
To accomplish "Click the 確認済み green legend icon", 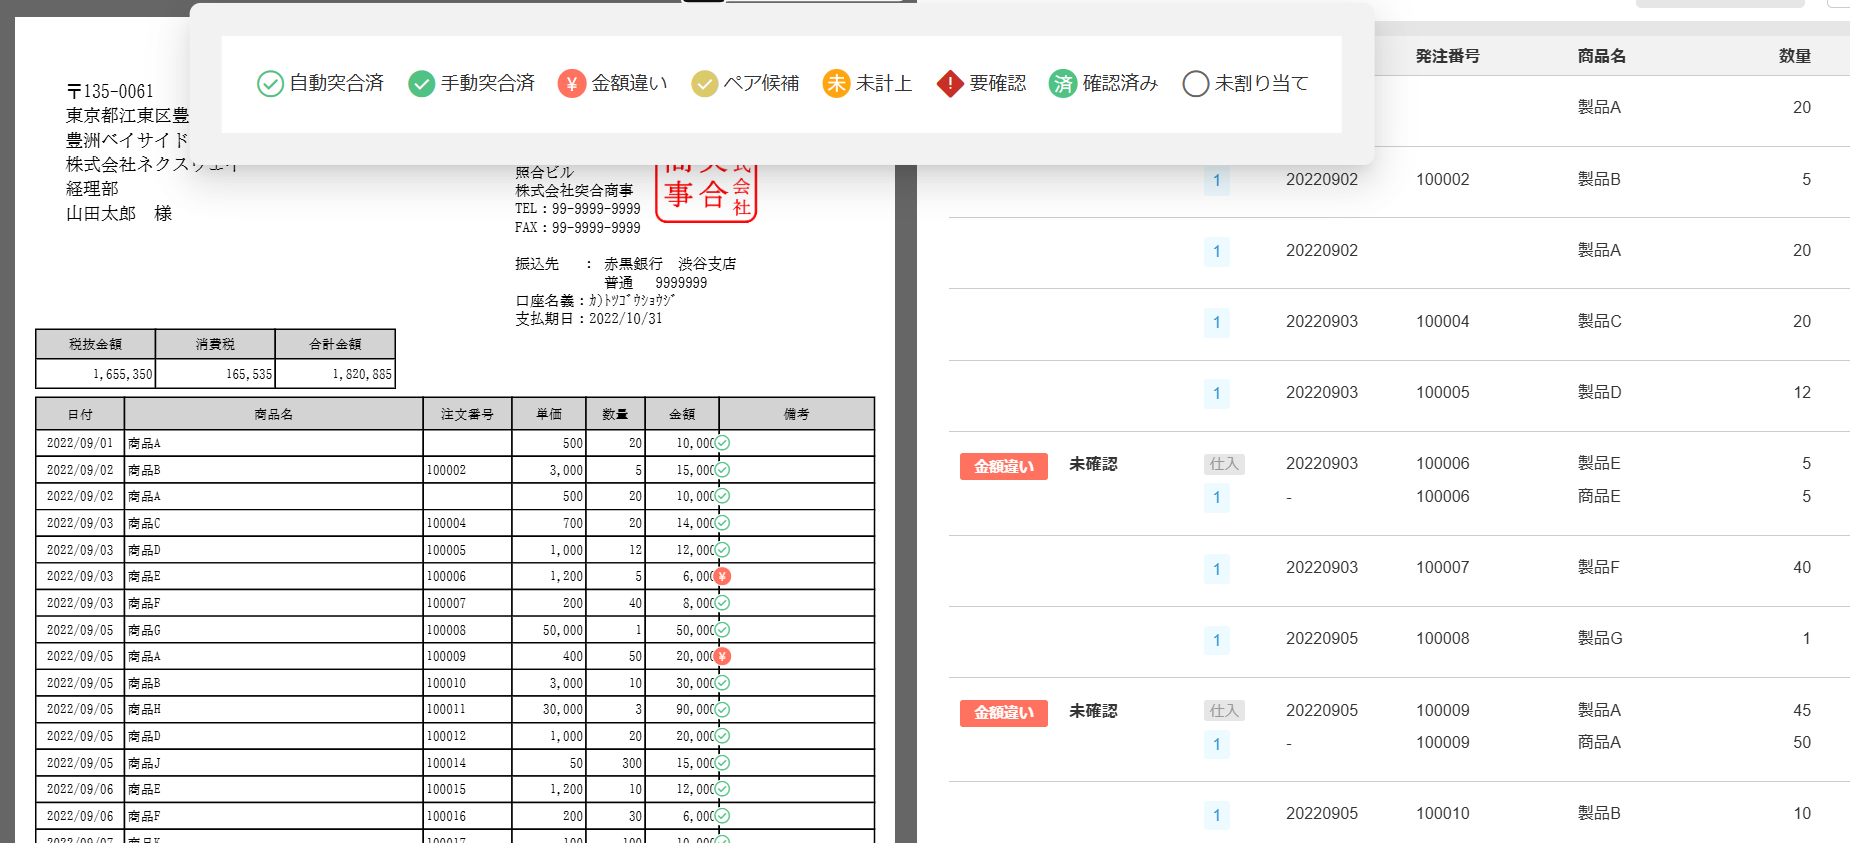I will click(x=1062, y=84).
